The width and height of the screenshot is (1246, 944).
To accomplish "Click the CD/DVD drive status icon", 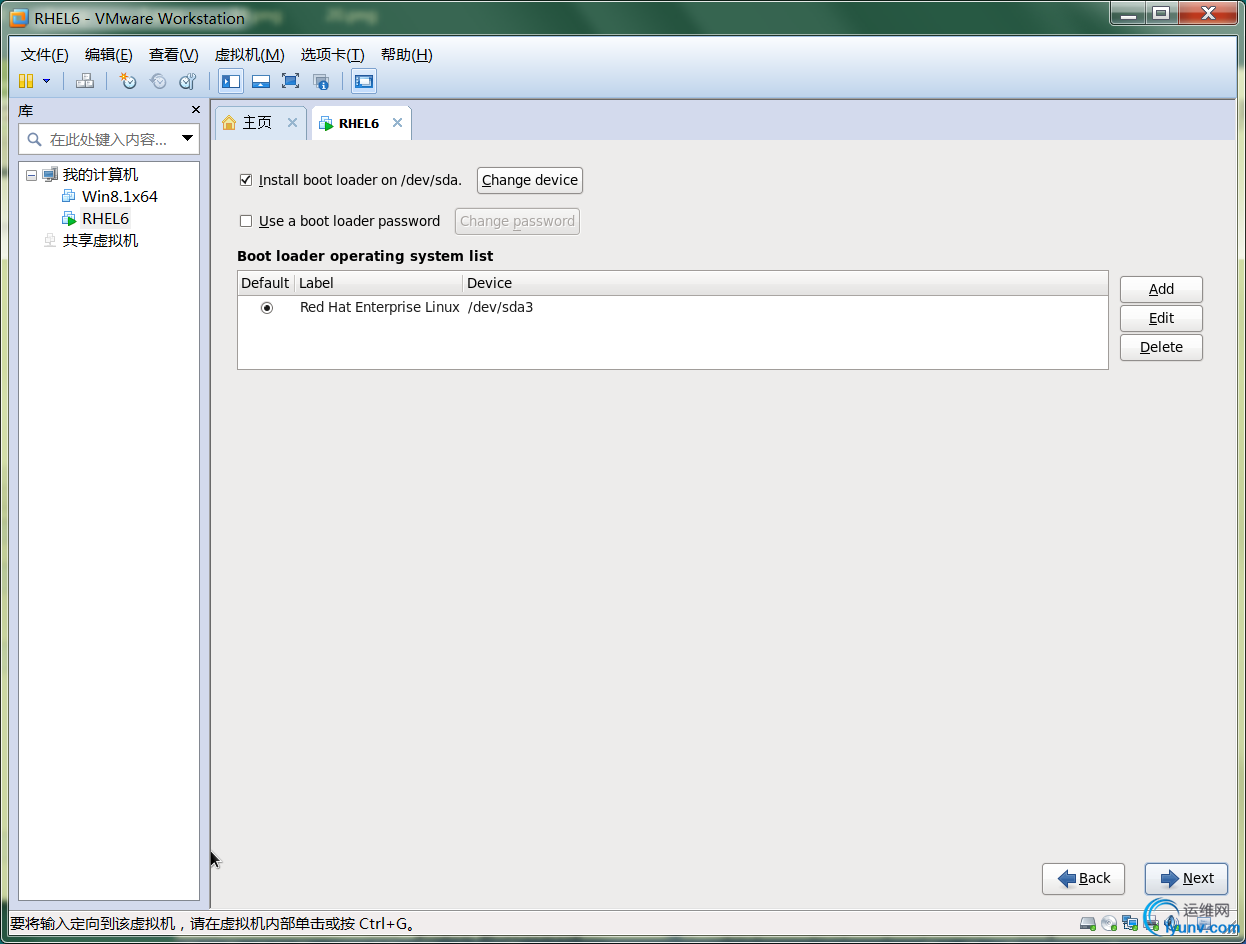I will click(x=1109, y=923).
